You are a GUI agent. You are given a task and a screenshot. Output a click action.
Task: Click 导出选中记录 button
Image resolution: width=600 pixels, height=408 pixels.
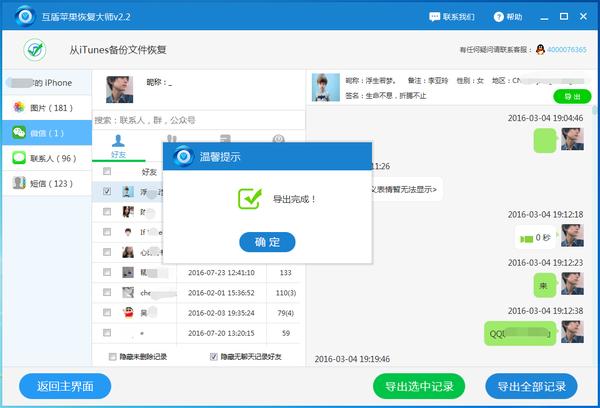(419, 386)
